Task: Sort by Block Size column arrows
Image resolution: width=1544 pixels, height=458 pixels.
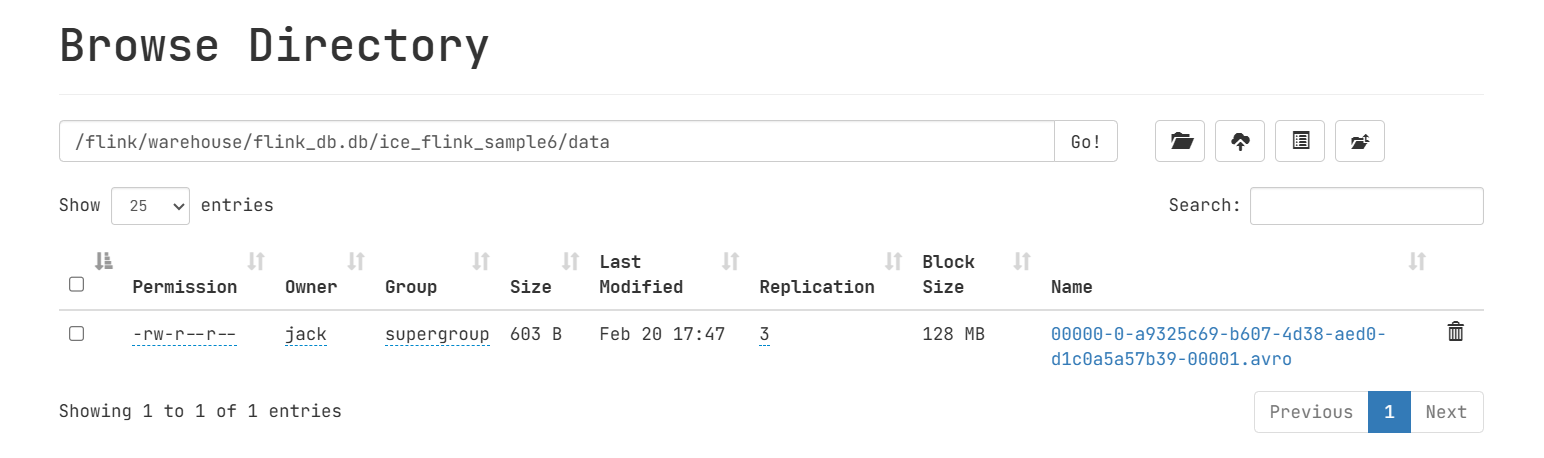Action: coord(1022,262)
